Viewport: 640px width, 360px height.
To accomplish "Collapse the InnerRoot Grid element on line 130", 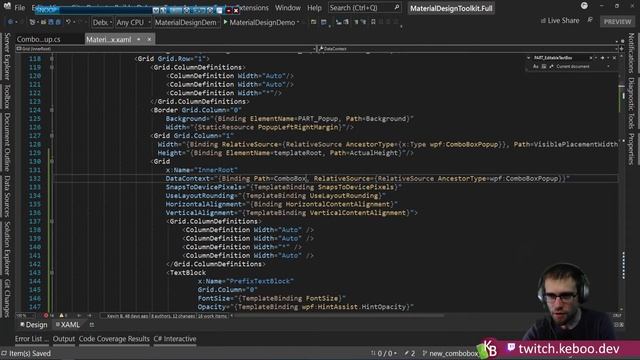I will 52,162.
